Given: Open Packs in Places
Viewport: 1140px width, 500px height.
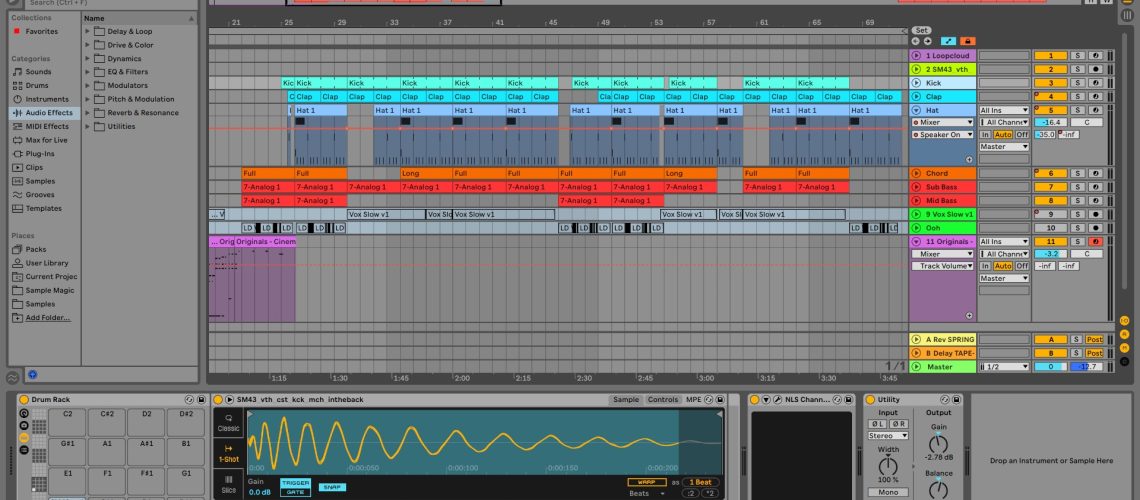Looking at the screenshot, I should (x=36, y=249).
